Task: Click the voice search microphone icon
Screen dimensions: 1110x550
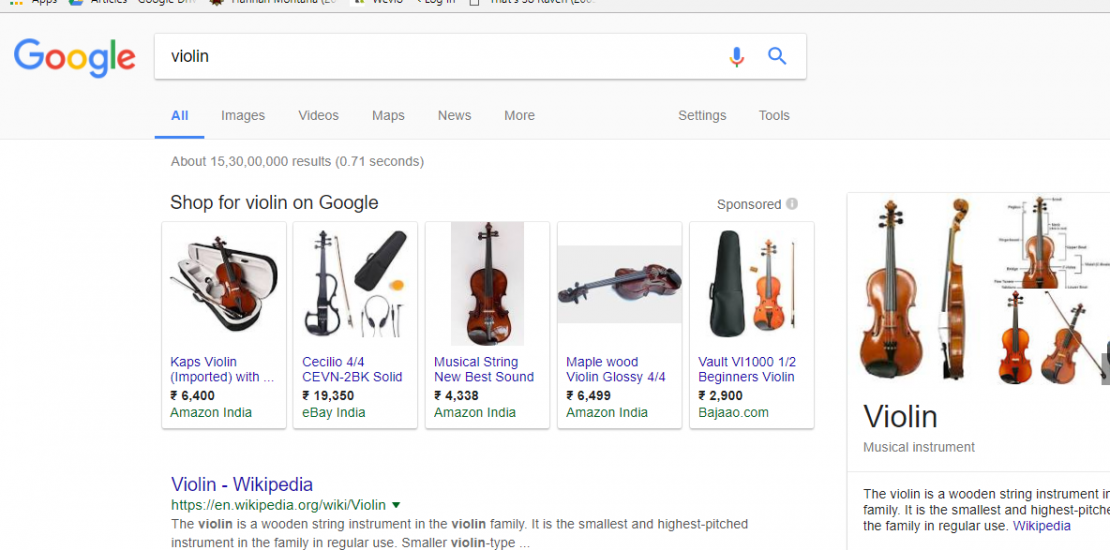Action: click(737, 57)
